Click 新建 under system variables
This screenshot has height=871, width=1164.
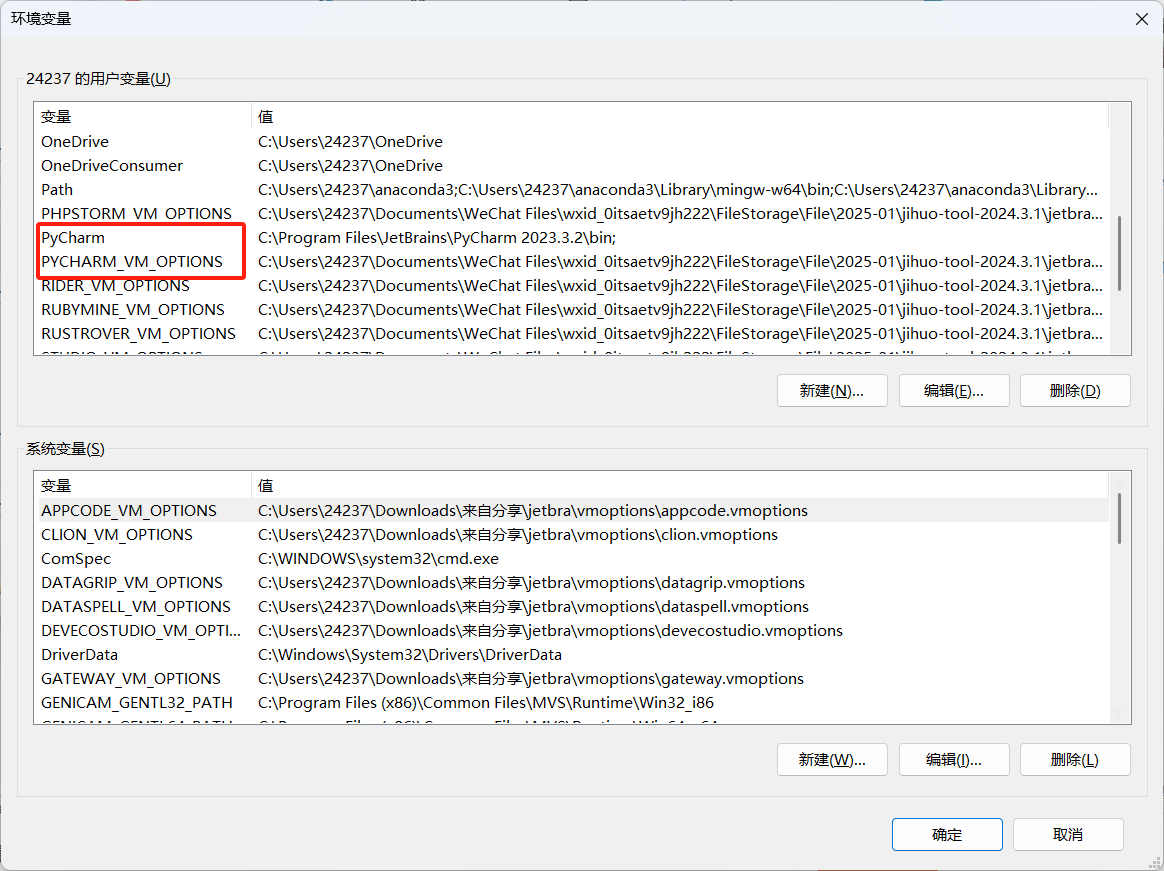point(832,759)
